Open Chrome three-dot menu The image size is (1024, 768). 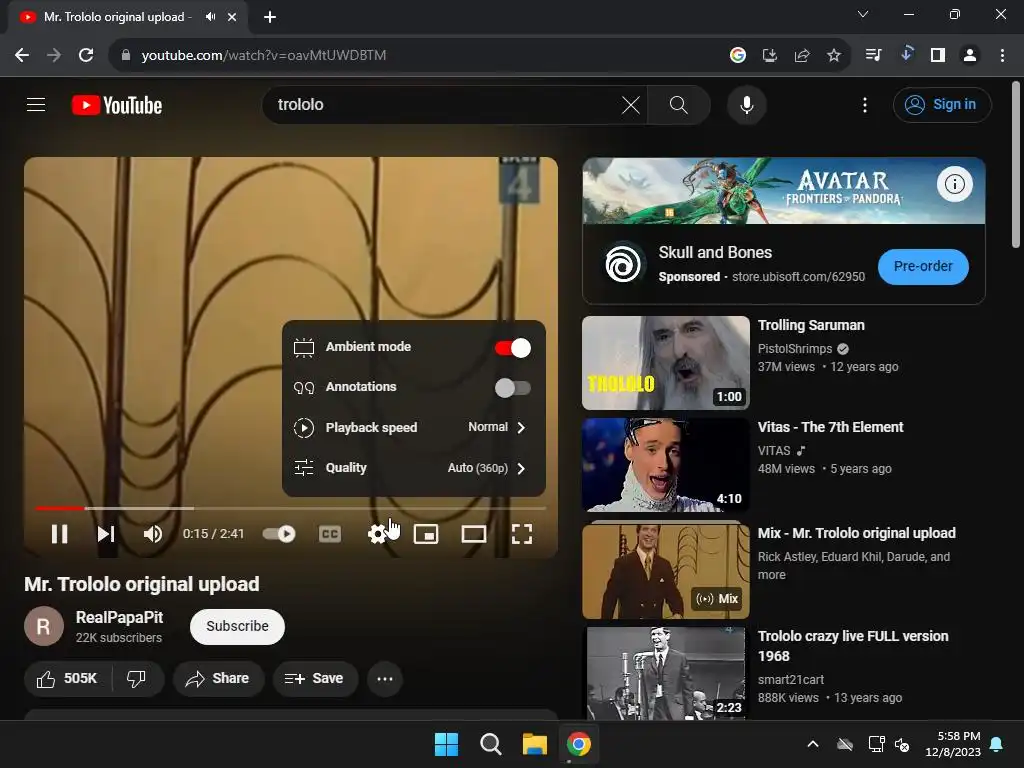point(1002,56)
